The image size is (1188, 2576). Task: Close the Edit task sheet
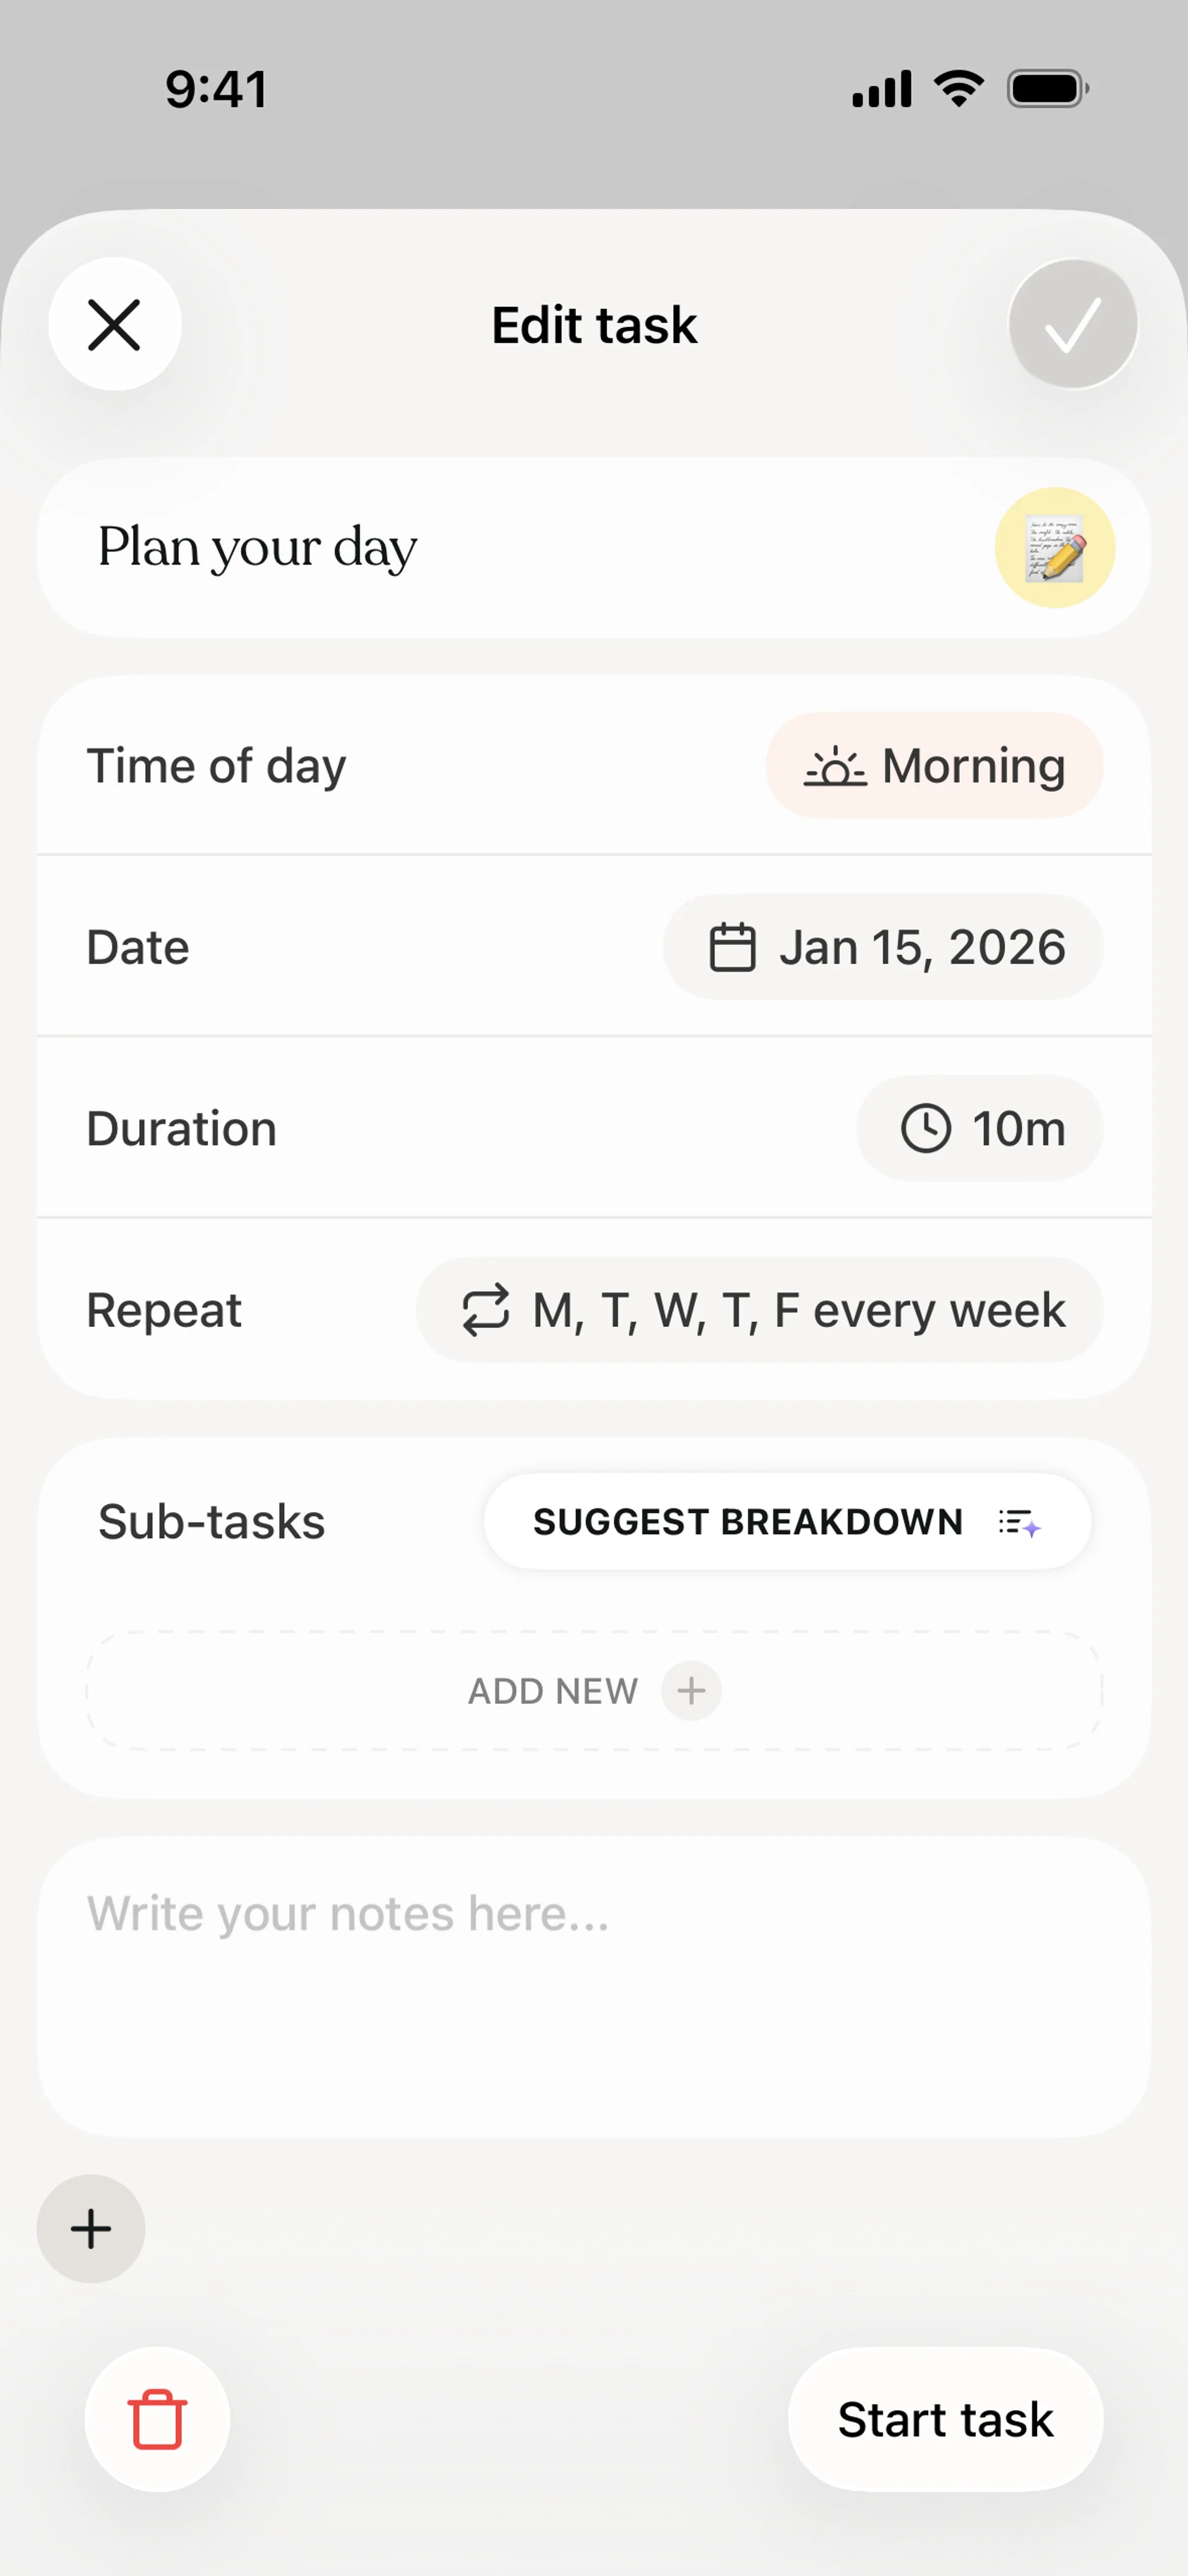[x=115, y=325]
